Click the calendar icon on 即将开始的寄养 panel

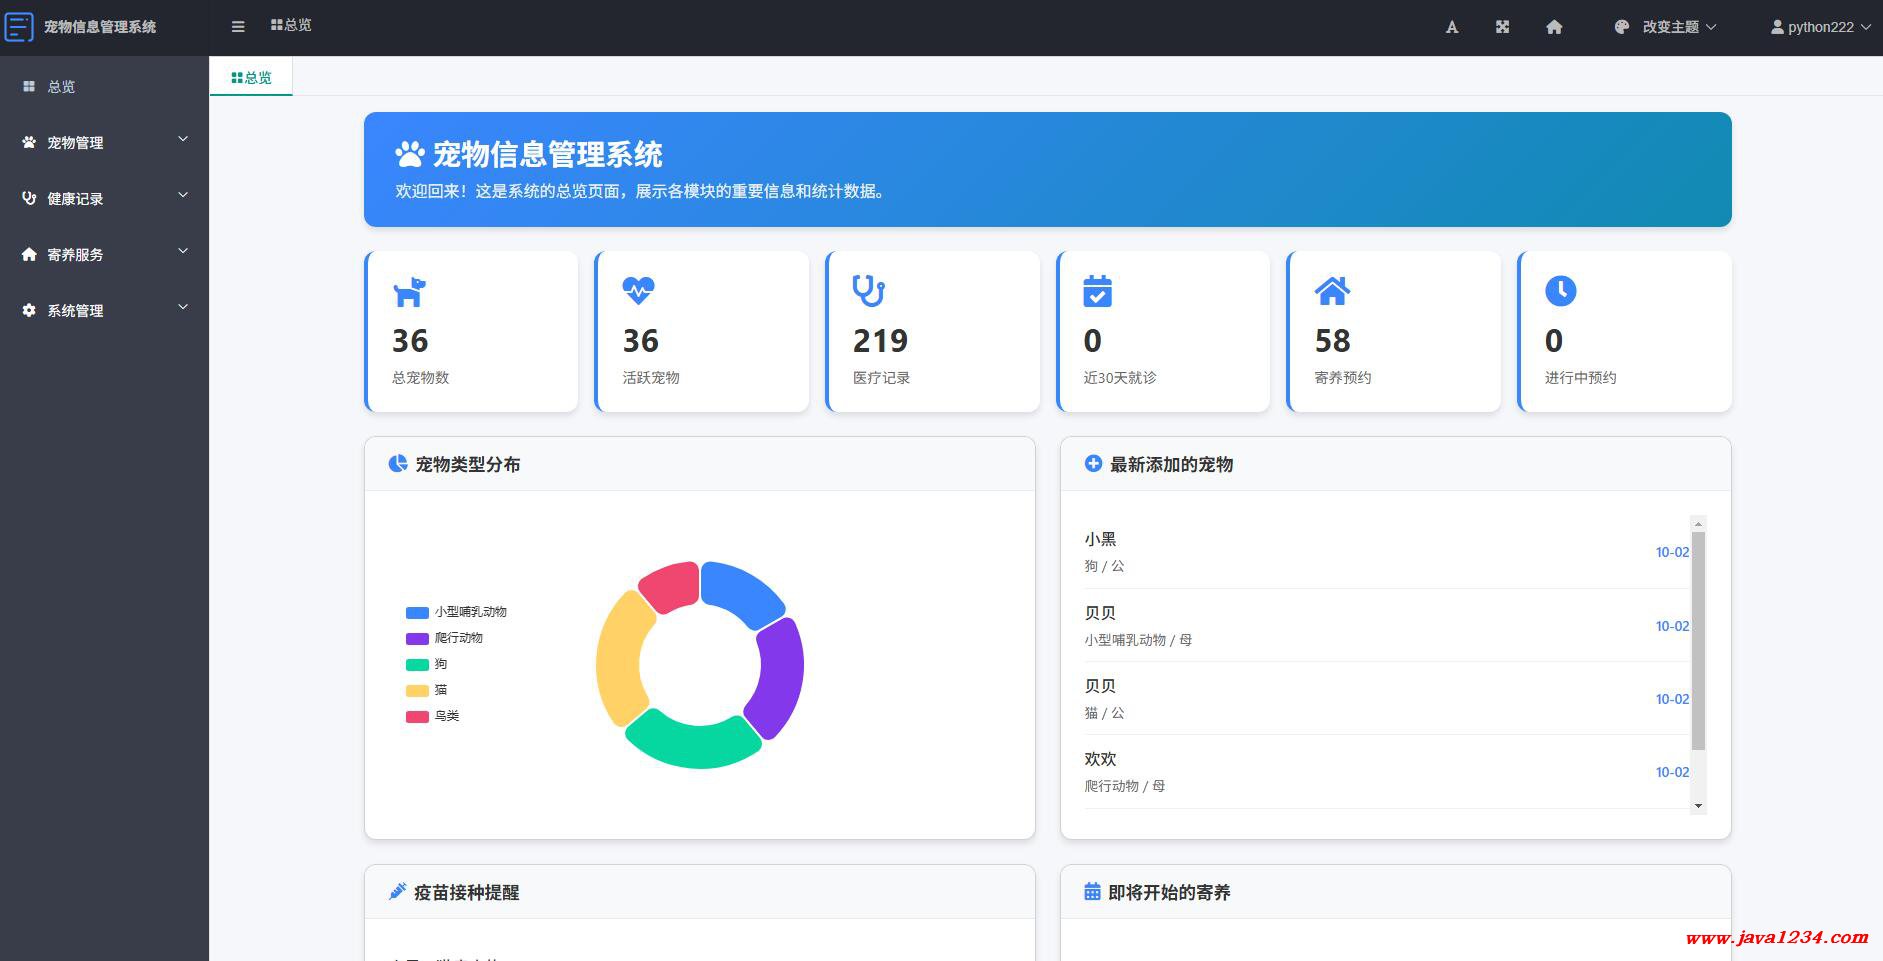(x=1093, y=891)
